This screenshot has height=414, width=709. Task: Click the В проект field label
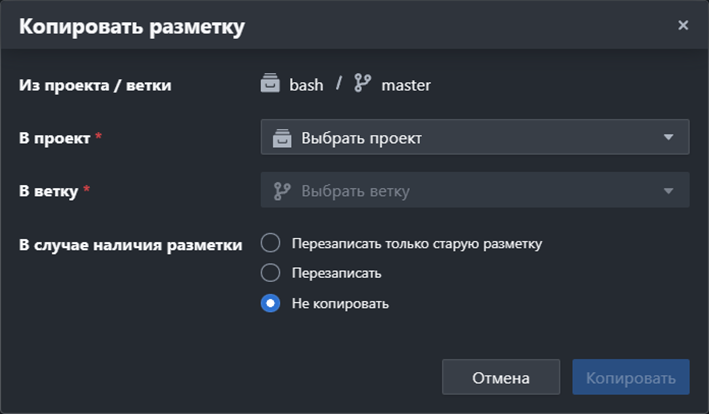point(55,138)
